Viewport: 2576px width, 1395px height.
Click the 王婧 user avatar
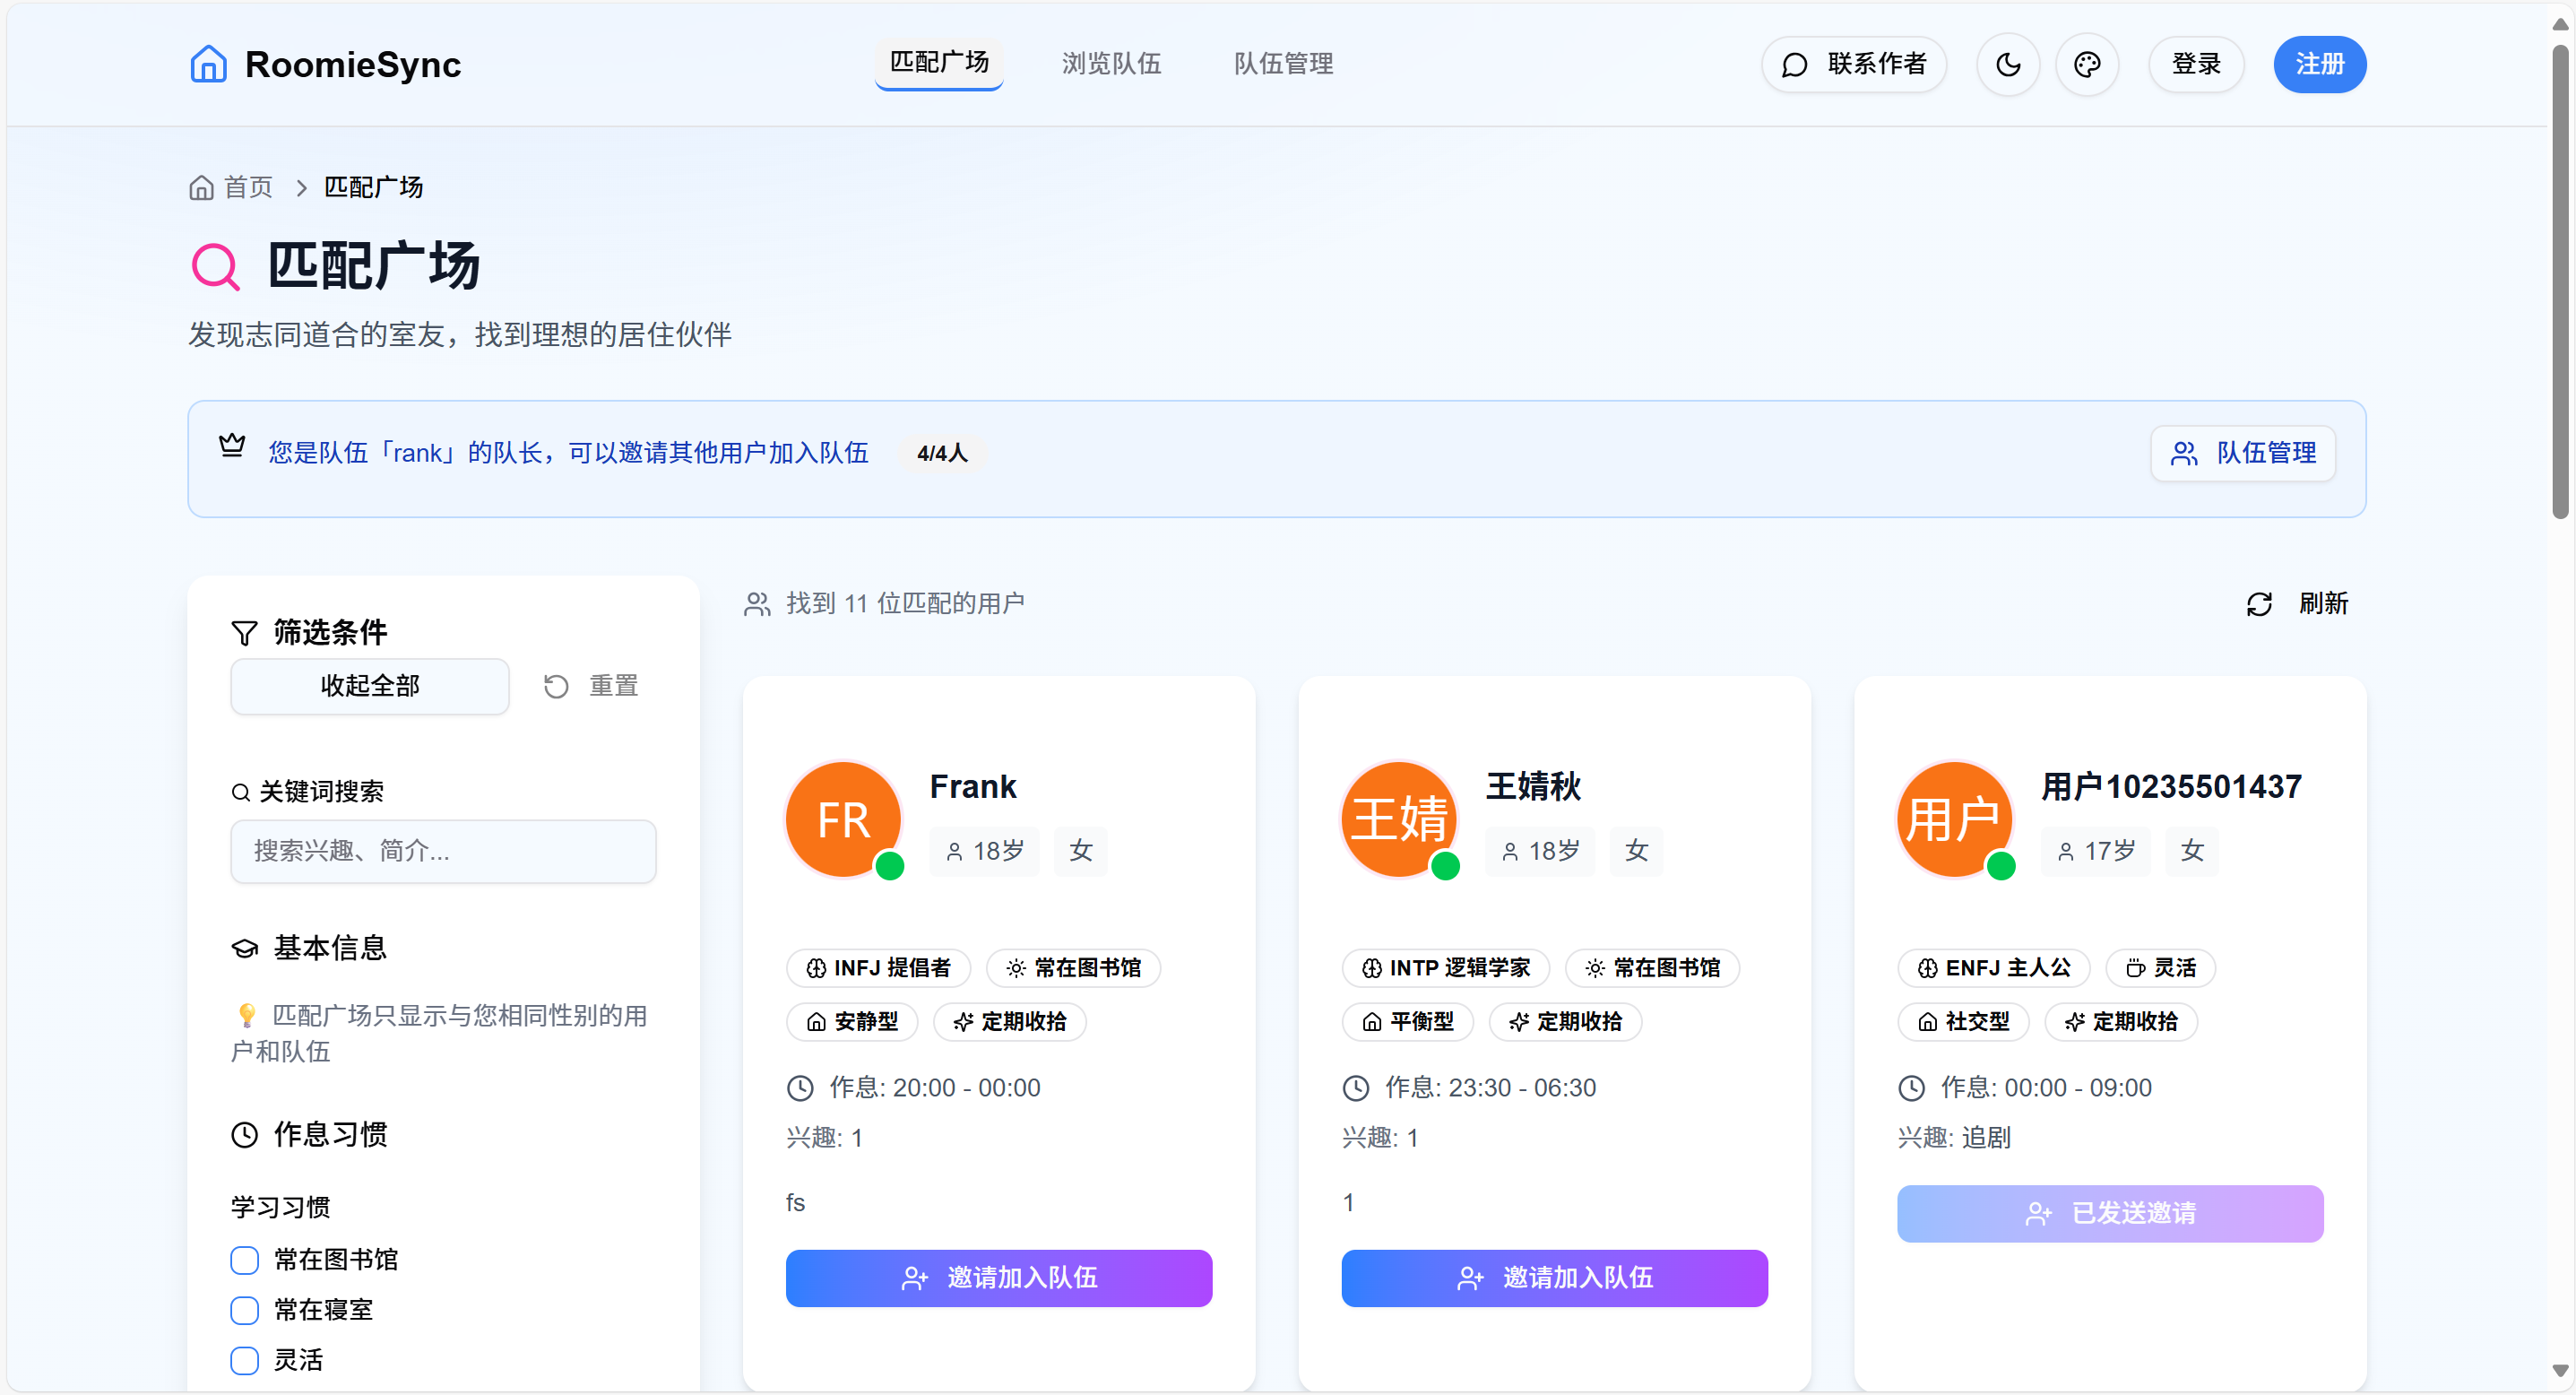[1398, 820]
